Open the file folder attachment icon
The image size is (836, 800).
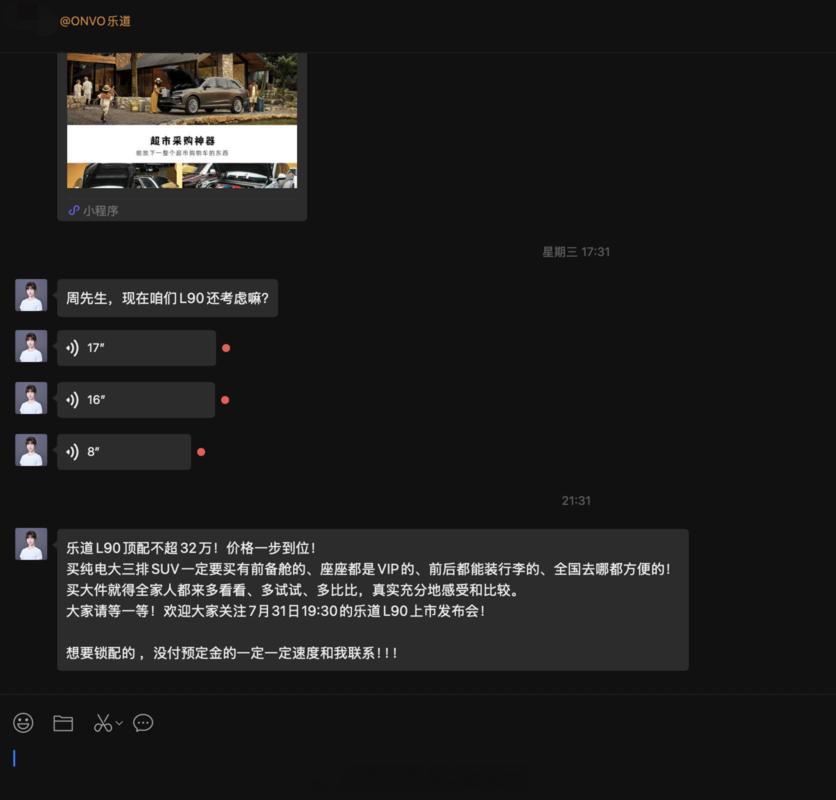click(x=63, y=723)
